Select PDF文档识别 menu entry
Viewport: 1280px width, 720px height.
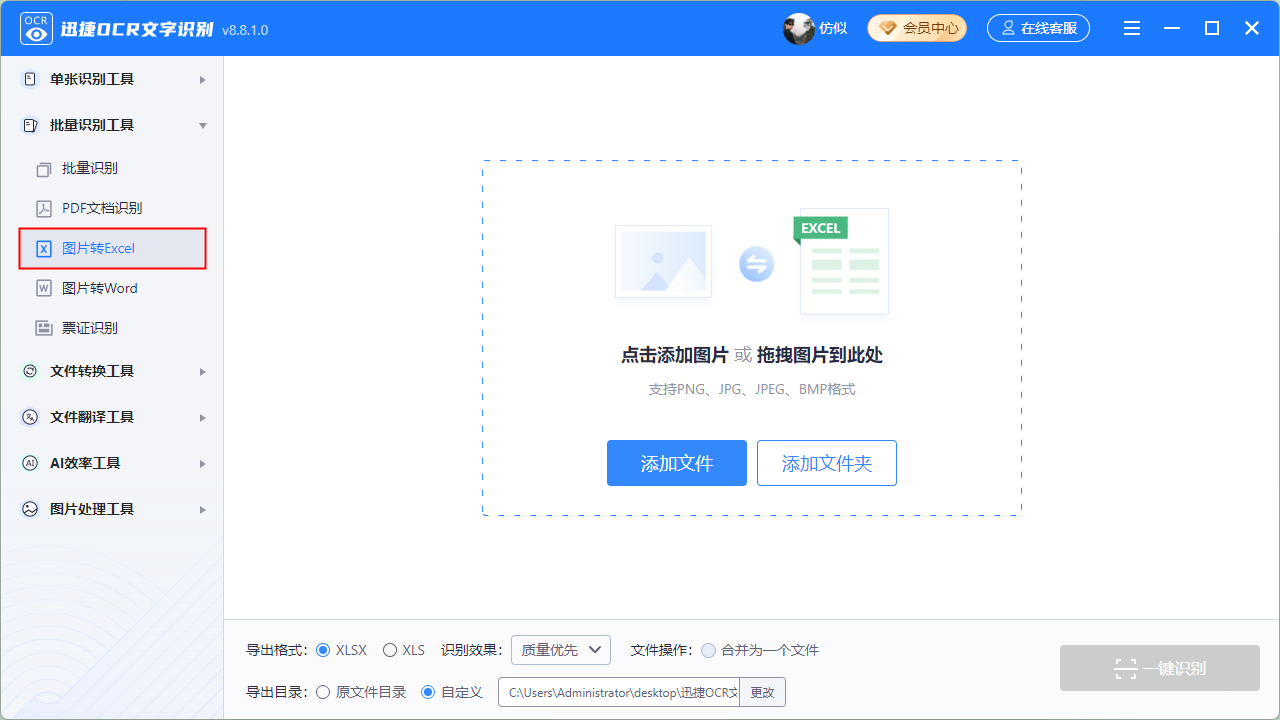coord(112,208)
